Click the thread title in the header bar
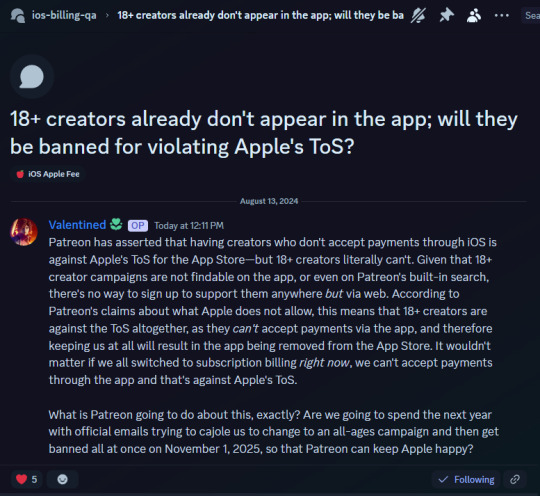The height and width of the screenshot is (496, 540). pos(260,16)
